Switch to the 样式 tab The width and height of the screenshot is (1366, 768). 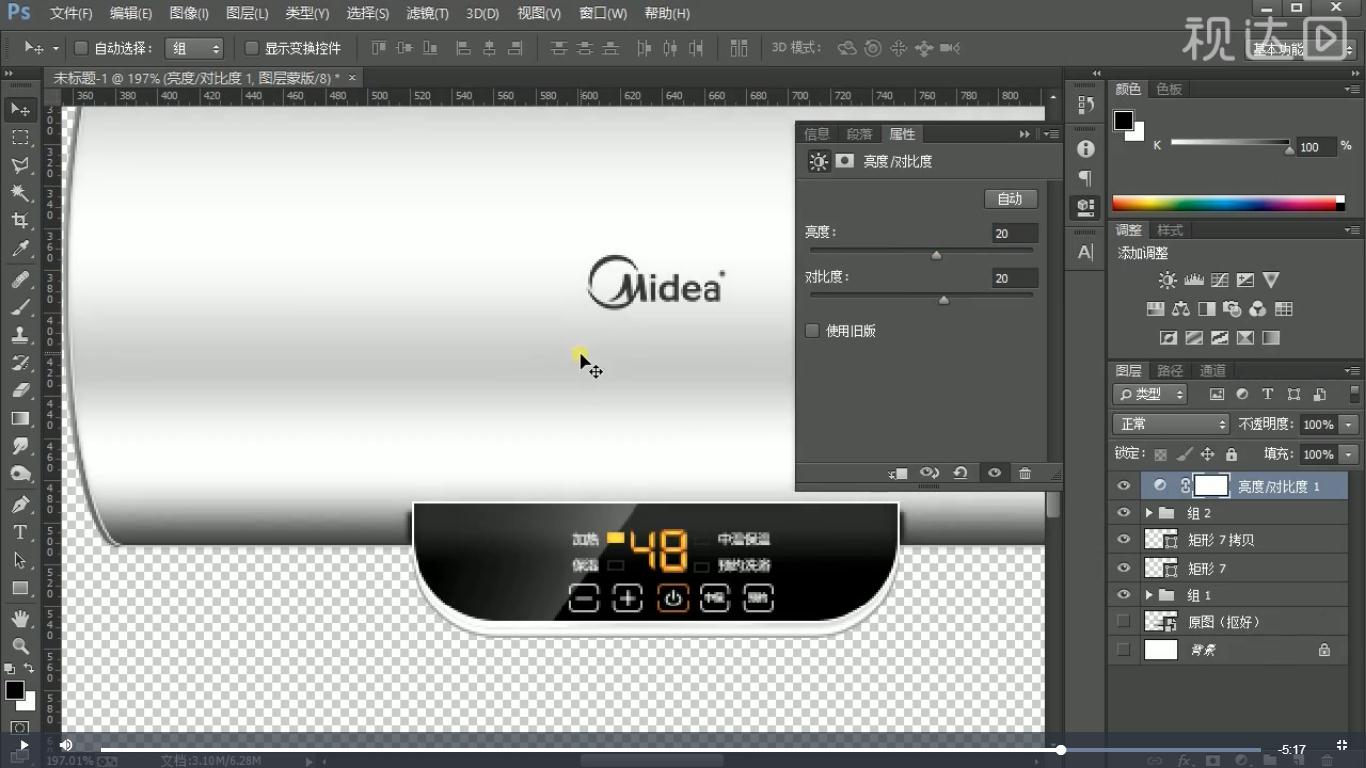click(x=1170, y=230)
